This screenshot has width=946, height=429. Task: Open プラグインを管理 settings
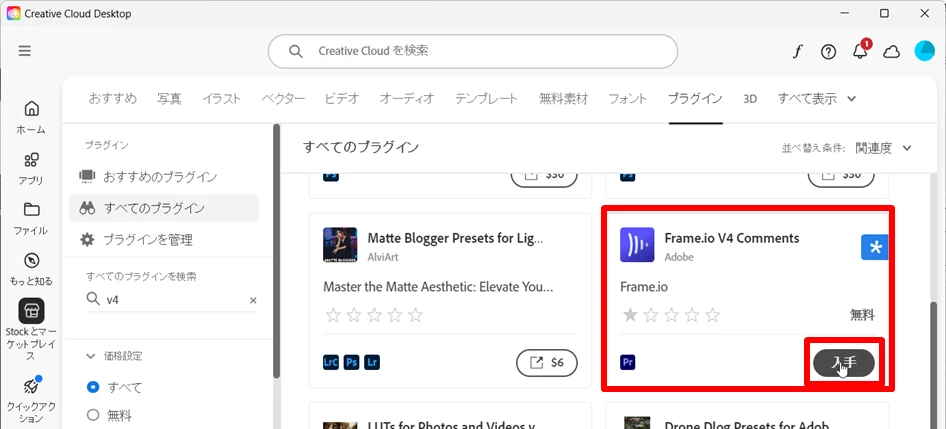(164, 240)
